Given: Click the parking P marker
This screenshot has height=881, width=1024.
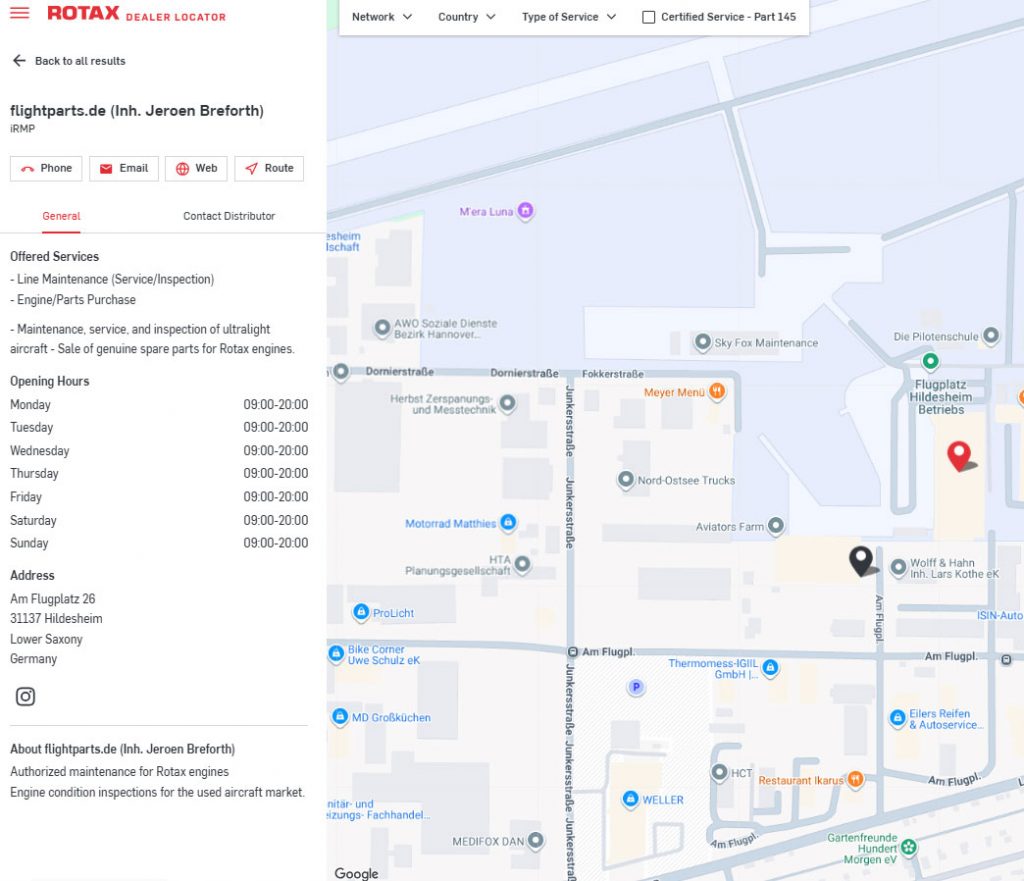Looking at the screenshot, I should [636, 687].
